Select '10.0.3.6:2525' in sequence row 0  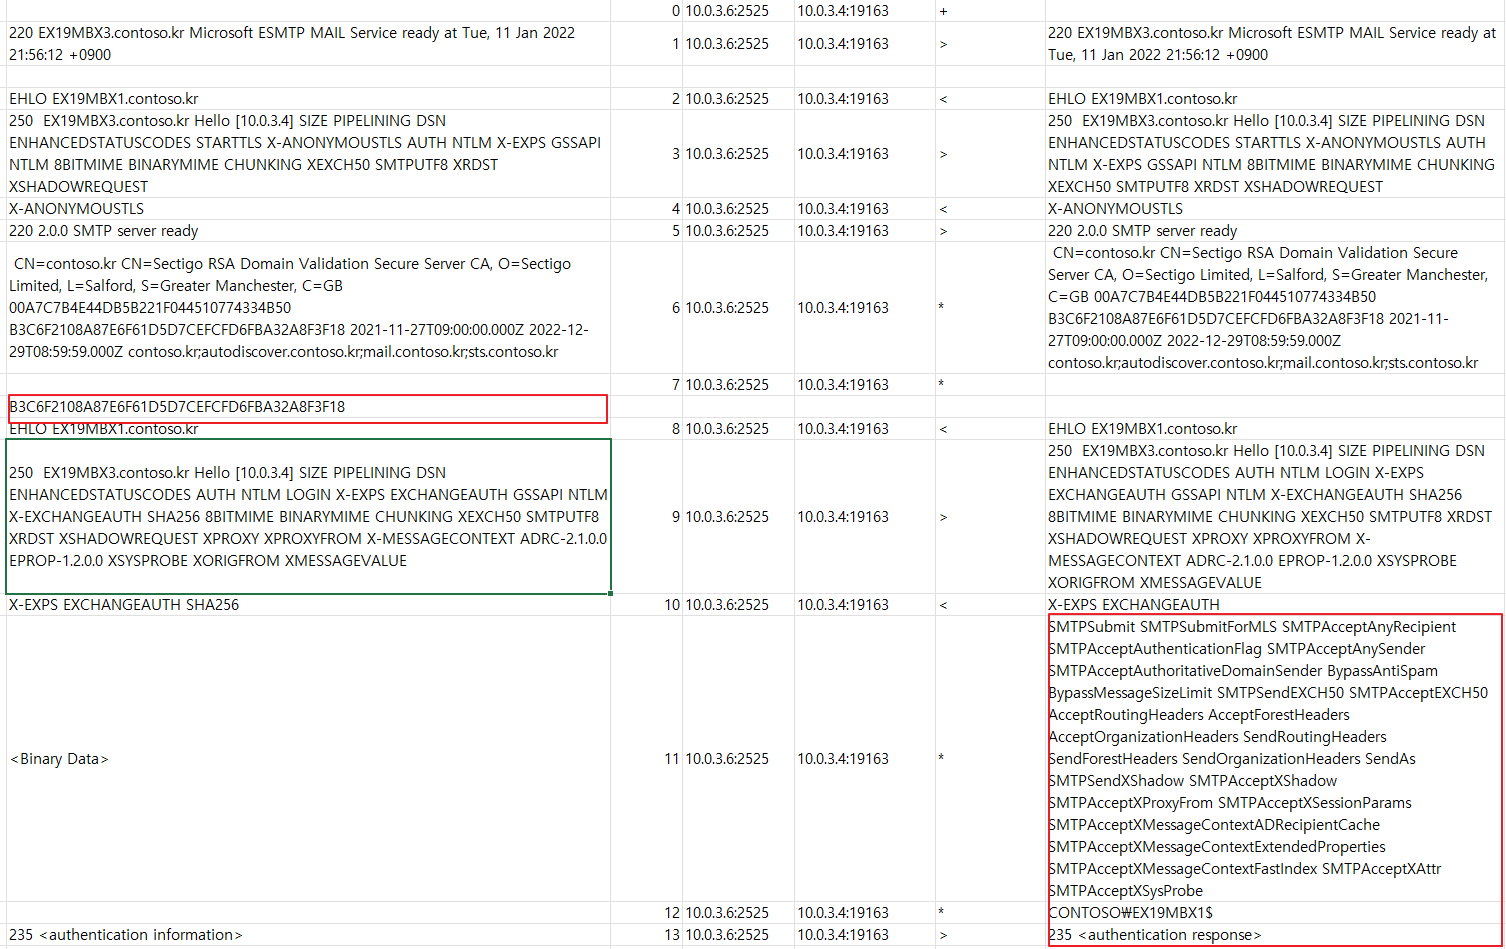point(738,11)
